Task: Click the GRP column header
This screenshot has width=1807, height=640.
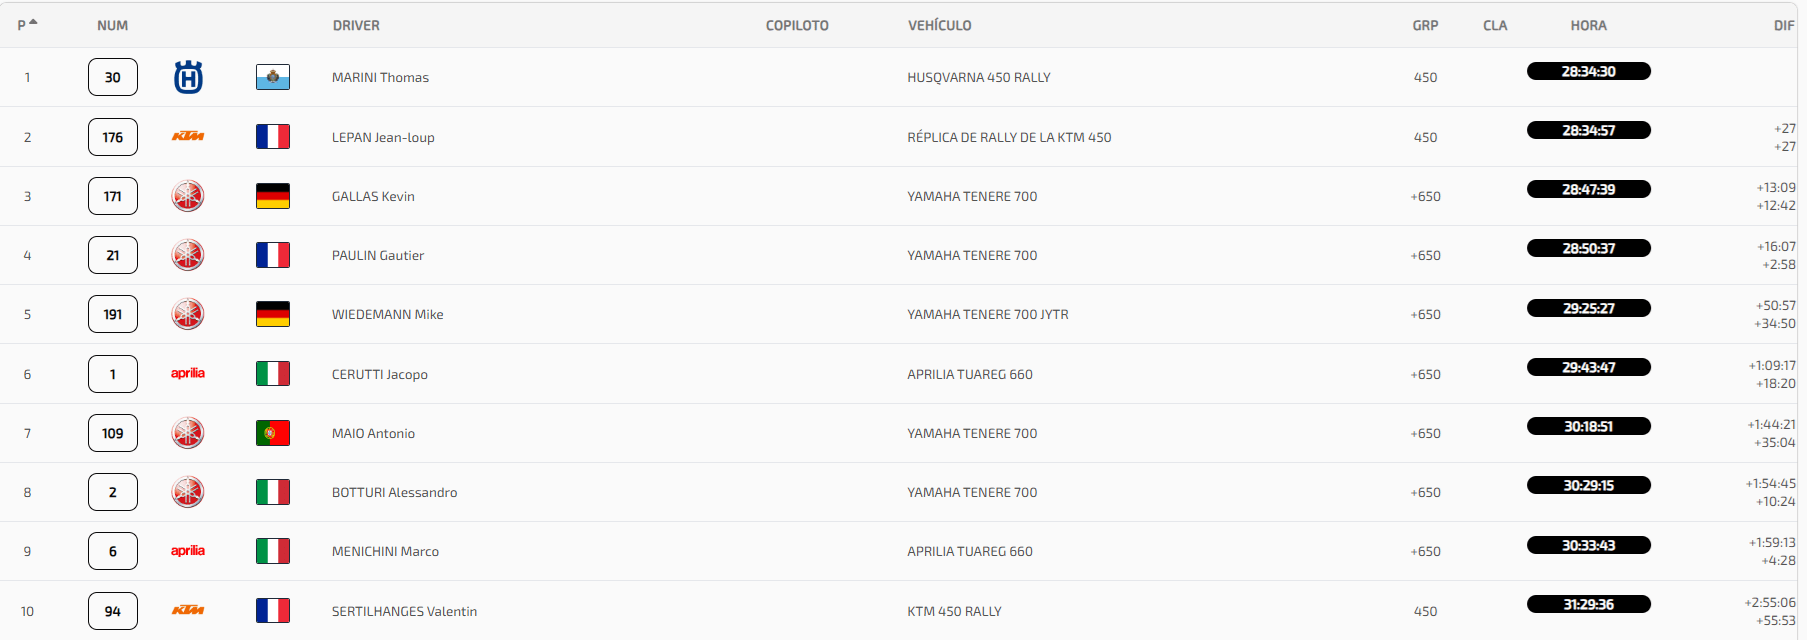Action: coord(1425,25)
